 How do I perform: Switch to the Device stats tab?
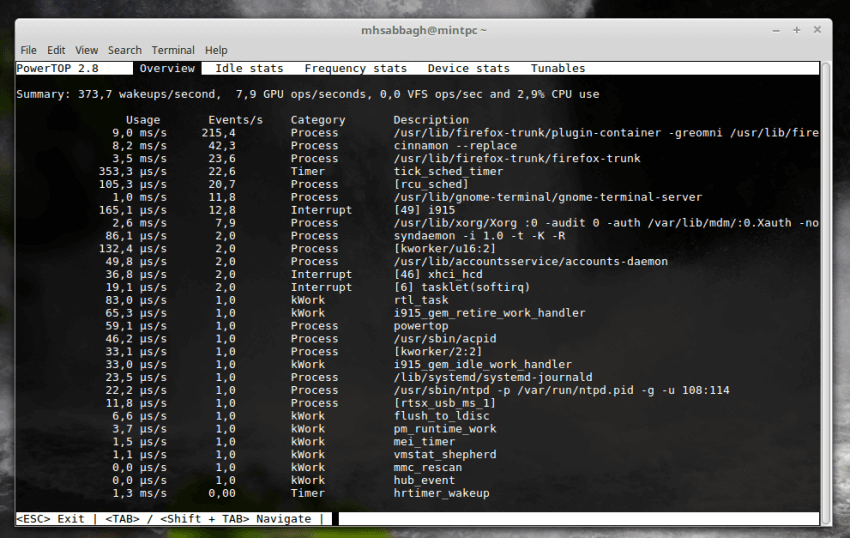click(468, 68)
